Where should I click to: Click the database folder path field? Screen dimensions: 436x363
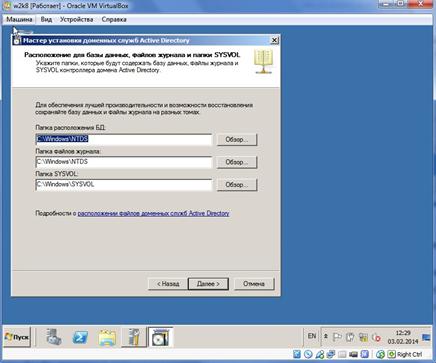pos(123,139)
